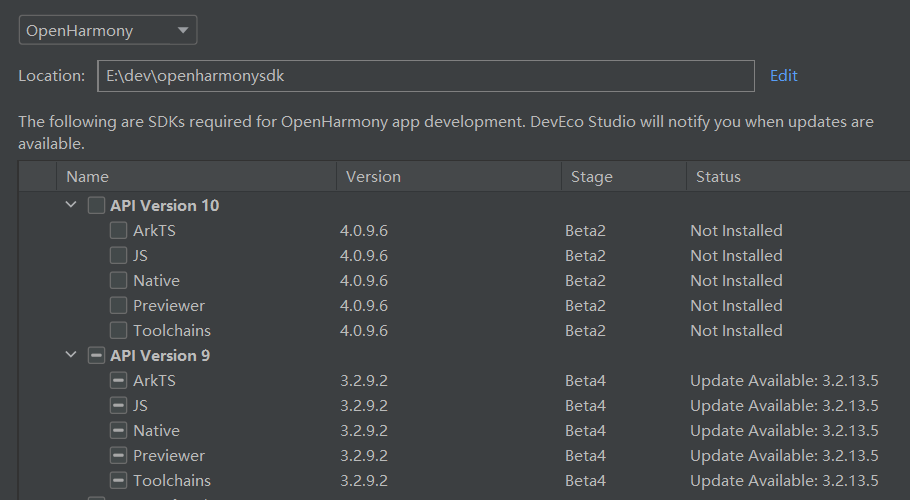Select the ArkTS label under API Version 10

(154, 230)
